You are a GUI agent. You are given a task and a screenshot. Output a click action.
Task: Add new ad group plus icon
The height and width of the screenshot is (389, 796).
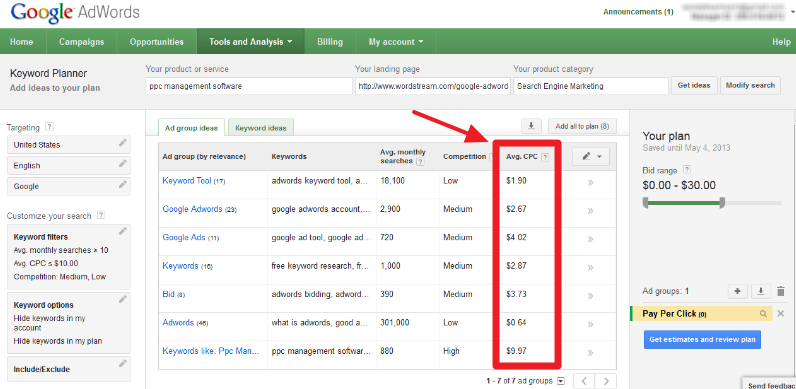pos(738,291)
